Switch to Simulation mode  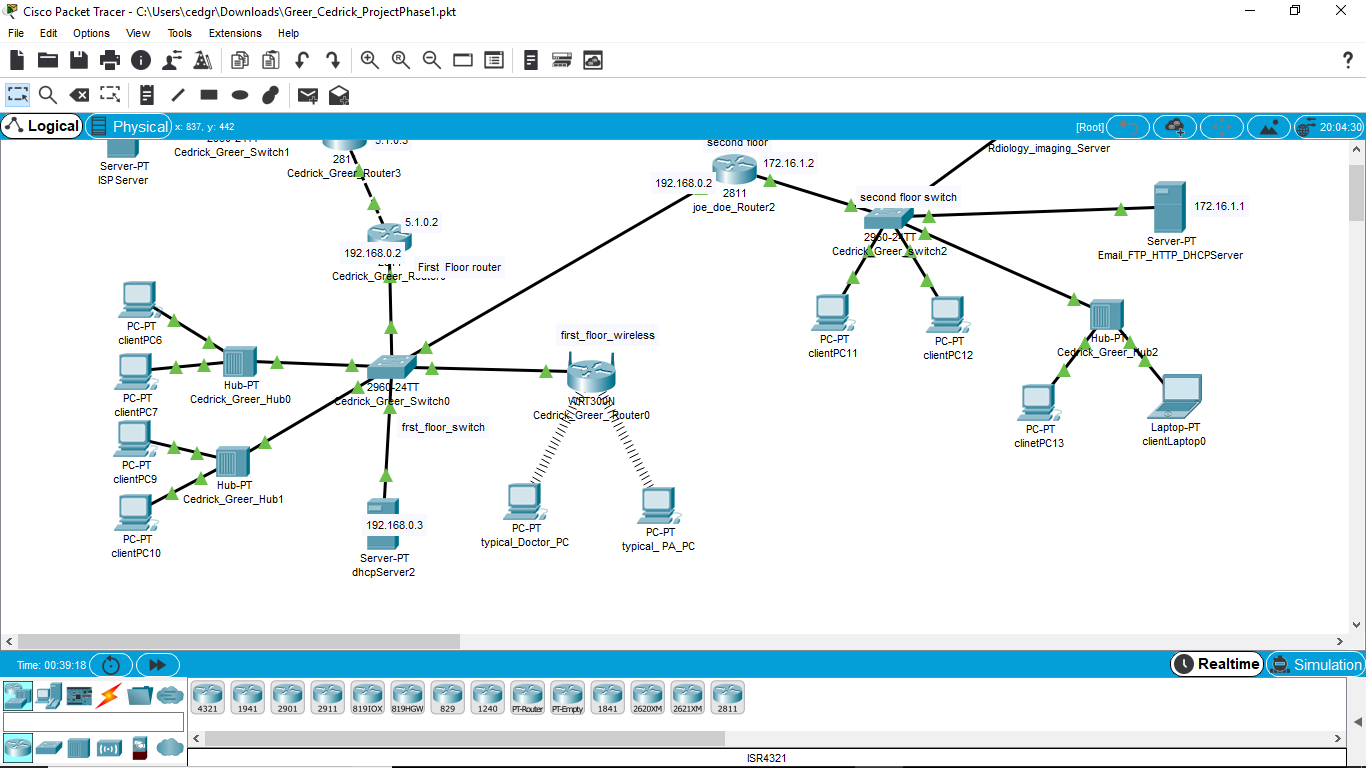1315,664
